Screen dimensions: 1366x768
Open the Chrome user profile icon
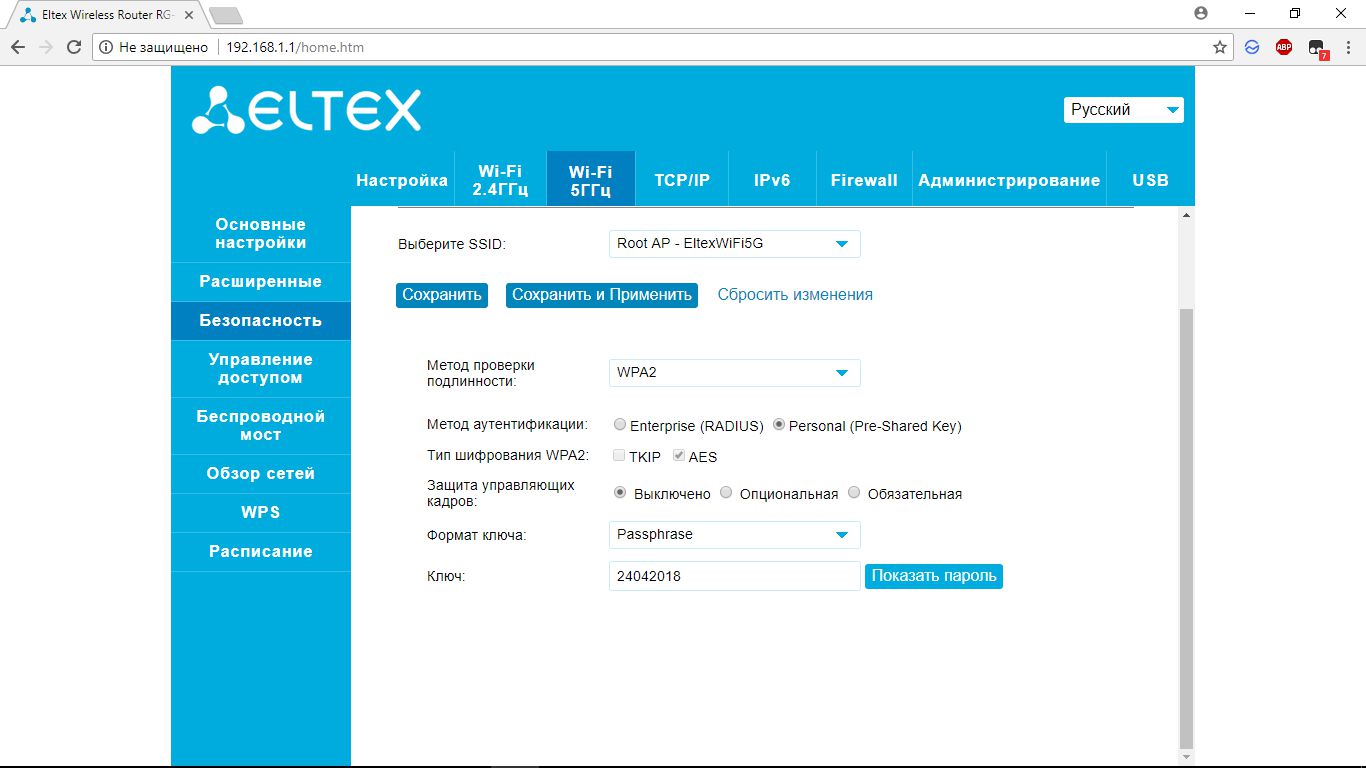click(1201, 13)
